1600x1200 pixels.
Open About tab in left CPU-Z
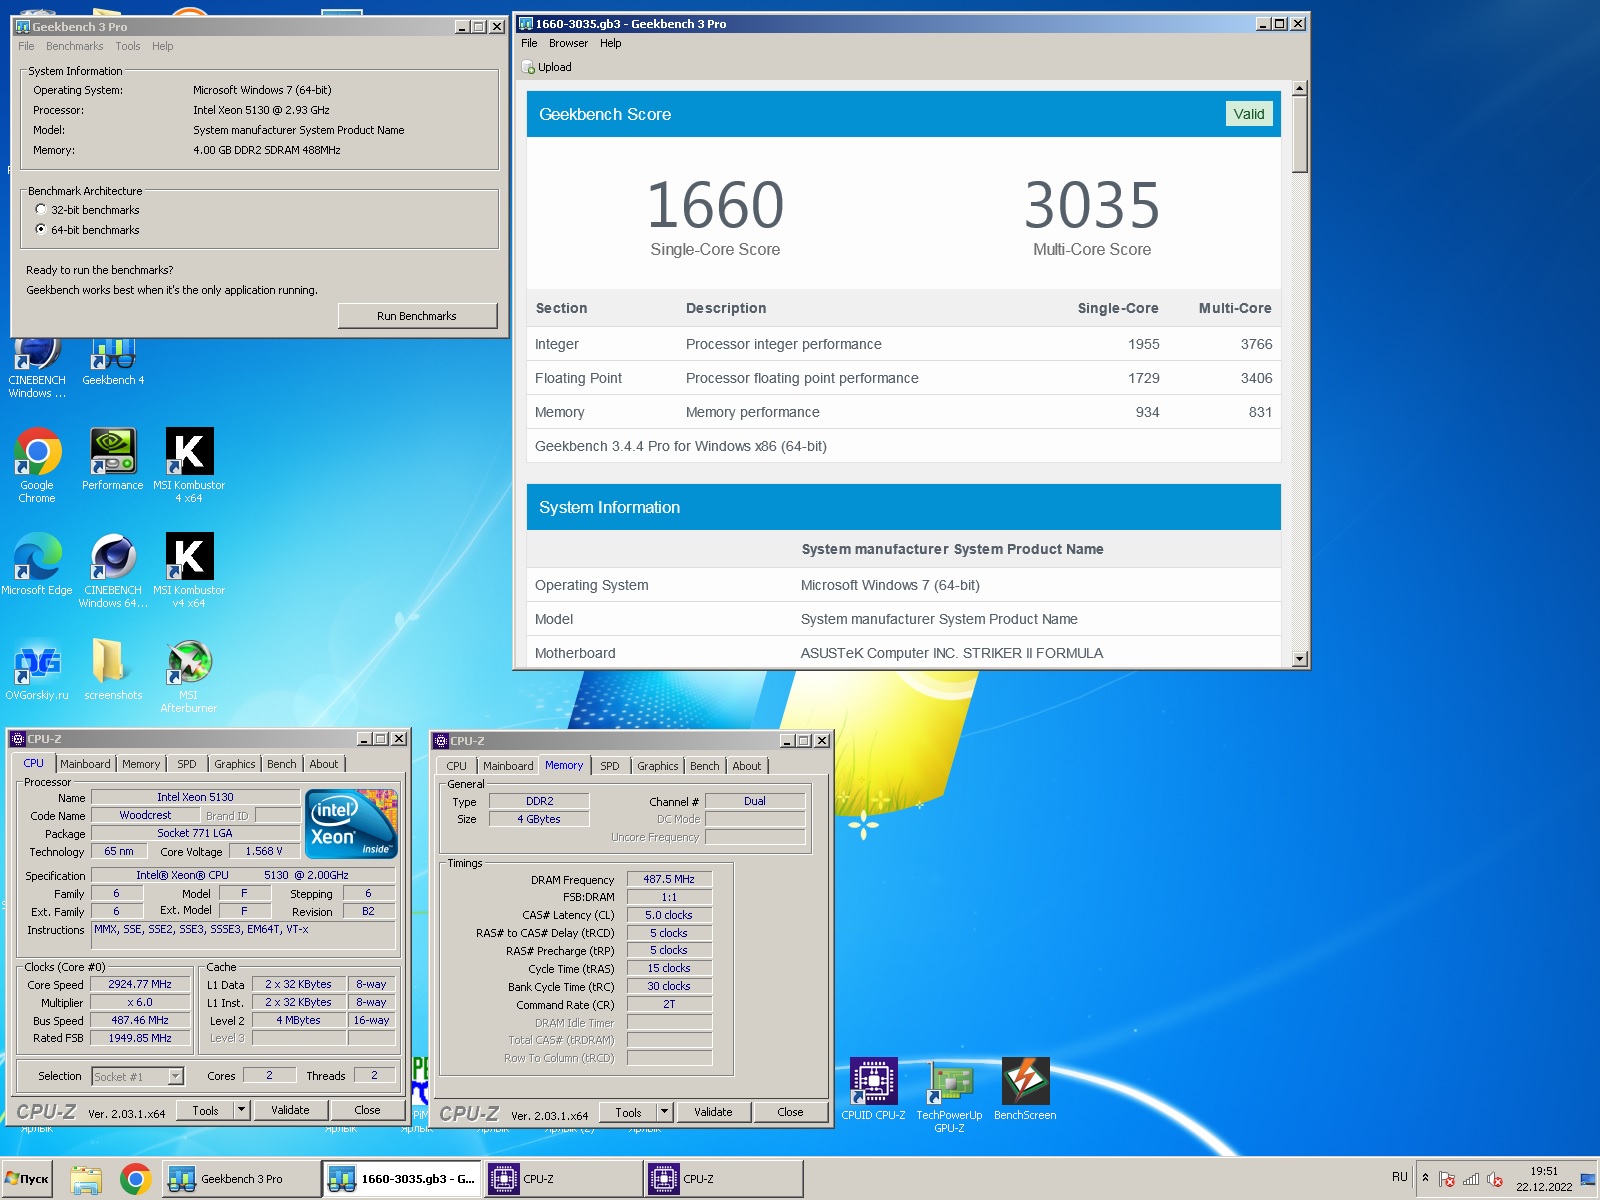click(x=323, y=764)
